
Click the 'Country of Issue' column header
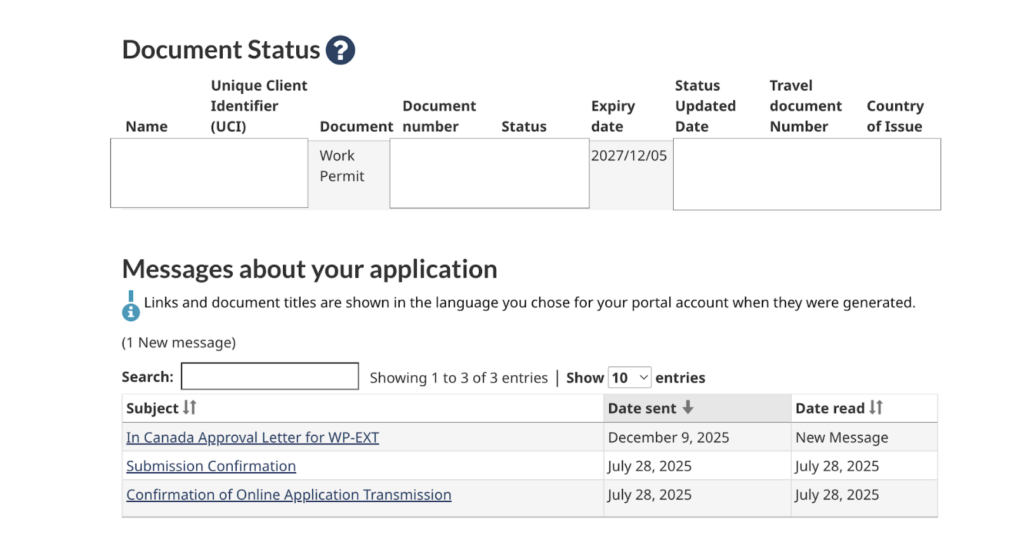pyautogui.click(x=895, y=116)
